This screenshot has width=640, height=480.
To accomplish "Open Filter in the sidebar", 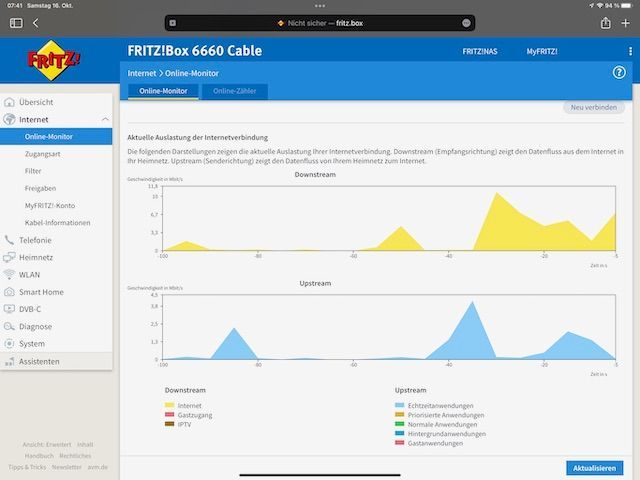I will coord(33,171).
